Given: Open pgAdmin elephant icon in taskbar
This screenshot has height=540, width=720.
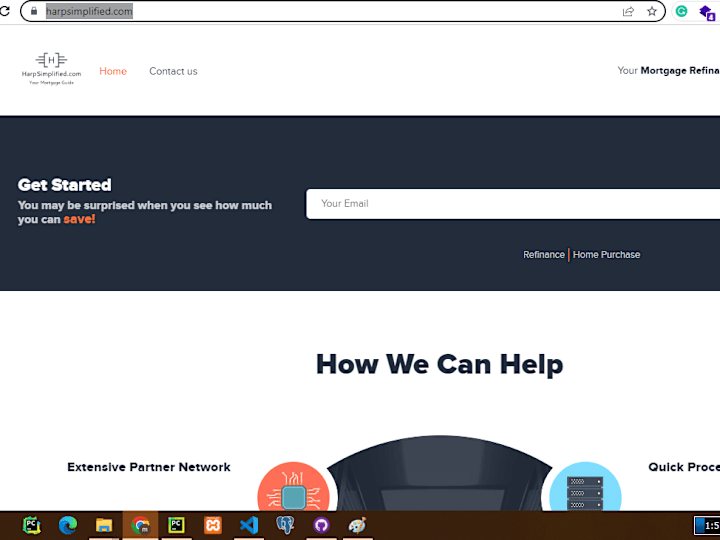Looking at the screenshot, I should pyautogui.click(x=285, y=525).
